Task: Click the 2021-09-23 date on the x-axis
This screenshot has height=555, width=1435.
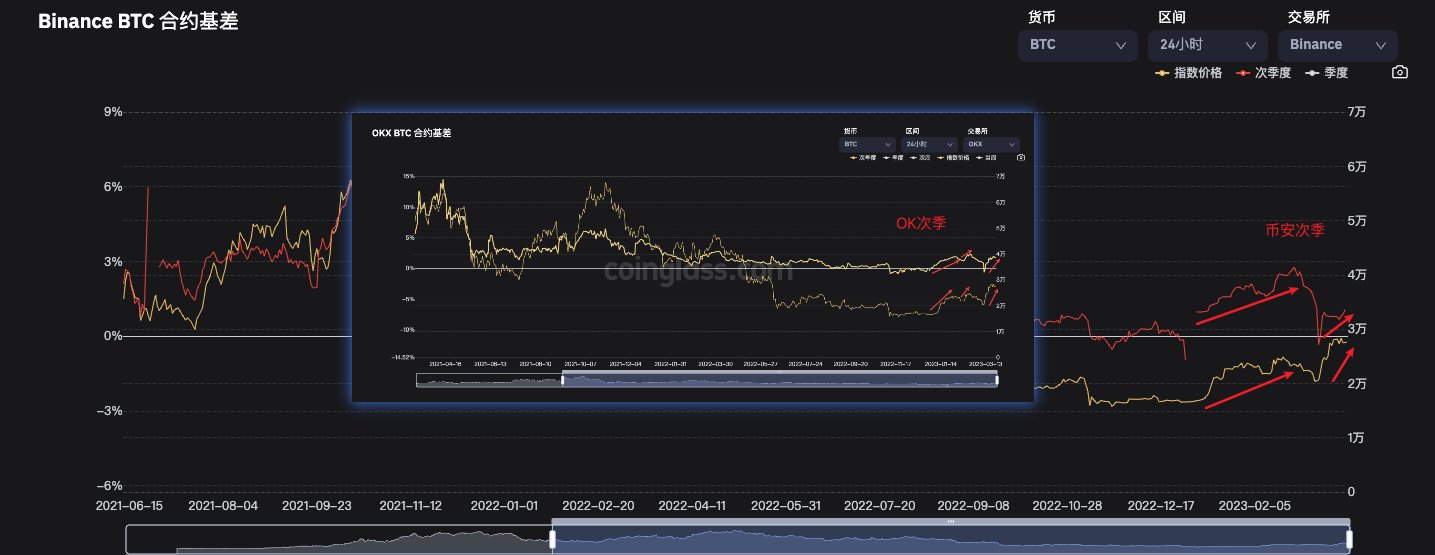Action: [317, 506]
